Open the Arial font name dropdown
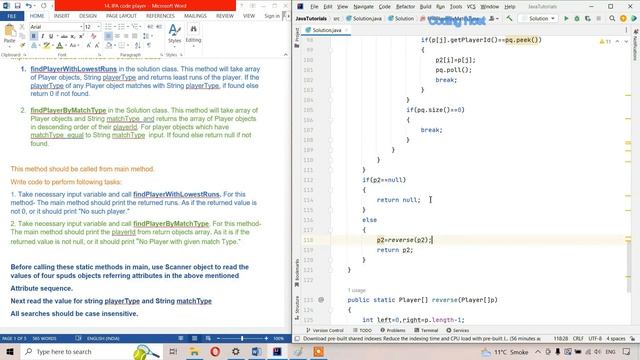Image resolution: width=640 pixels, height=360 pixels. 81,27
